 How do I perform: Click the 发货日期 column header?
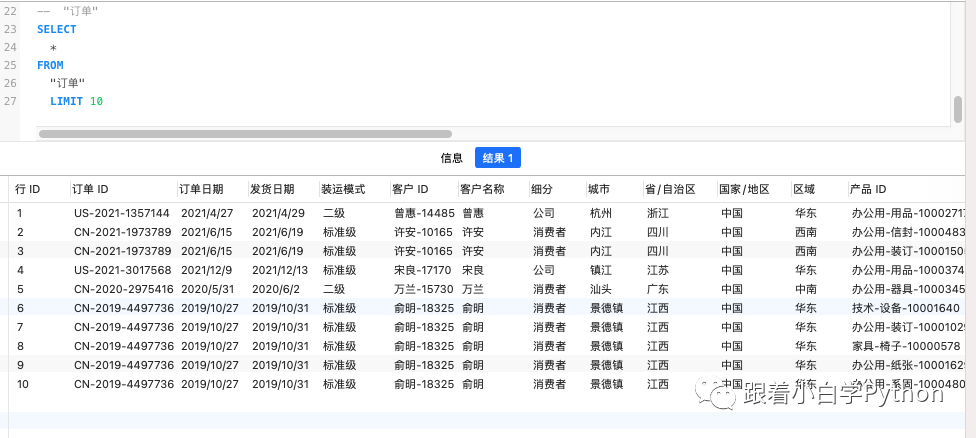point(272,189)
